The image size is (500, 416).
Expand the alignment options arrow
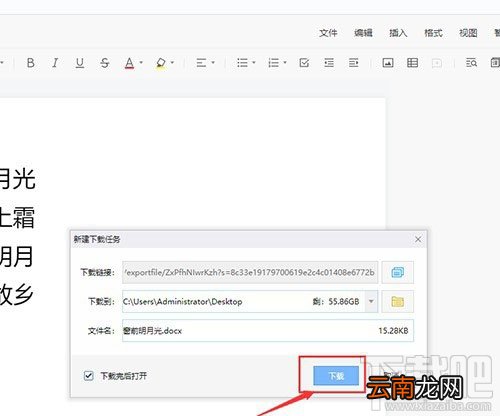(x=213, y=62)
